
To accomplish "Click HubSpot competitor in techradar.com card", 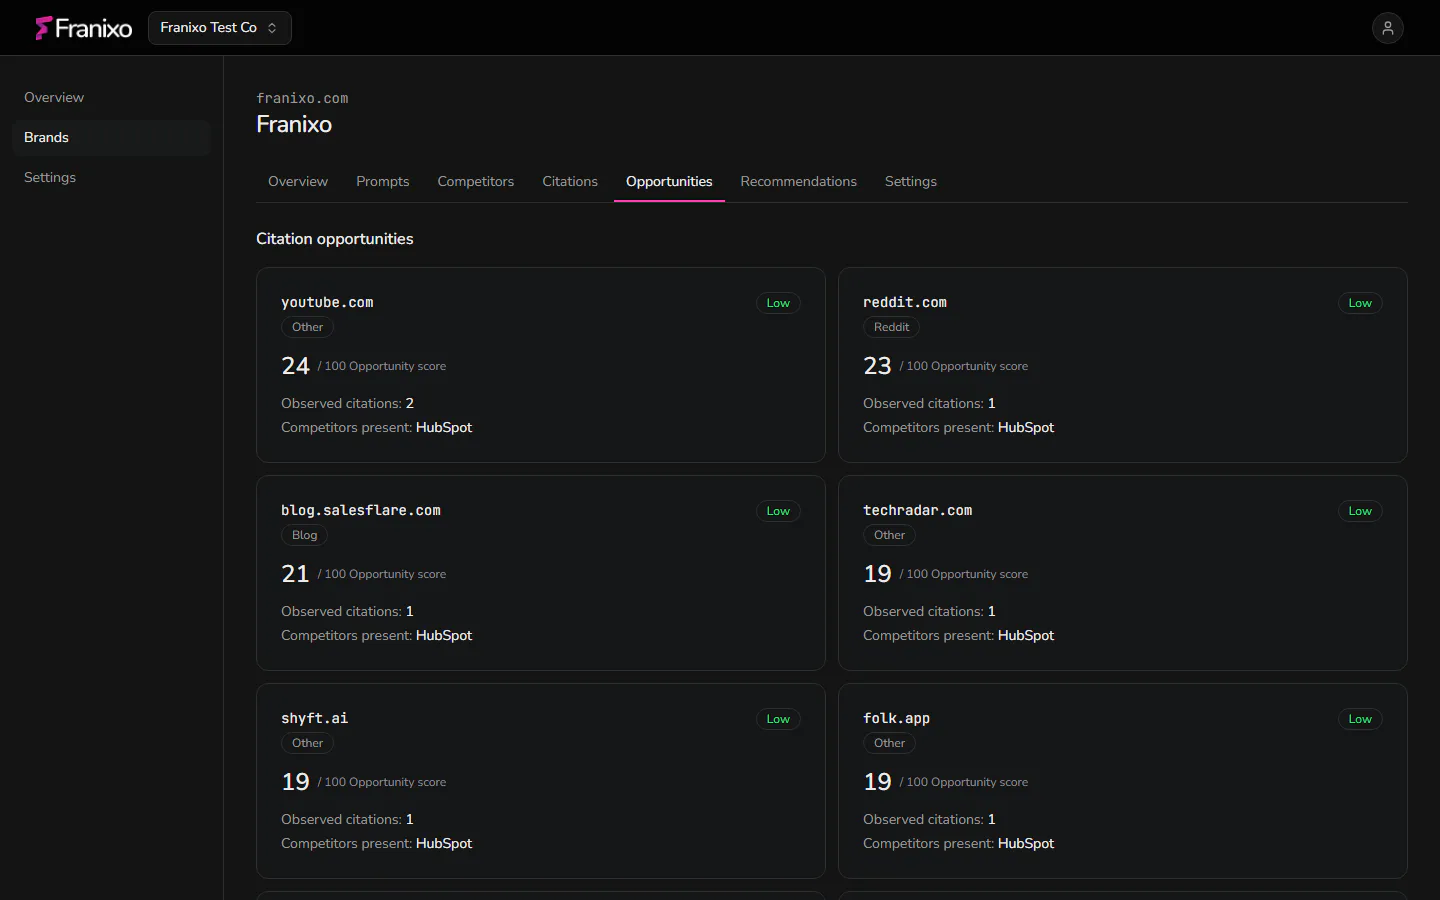I will 1026,635.
